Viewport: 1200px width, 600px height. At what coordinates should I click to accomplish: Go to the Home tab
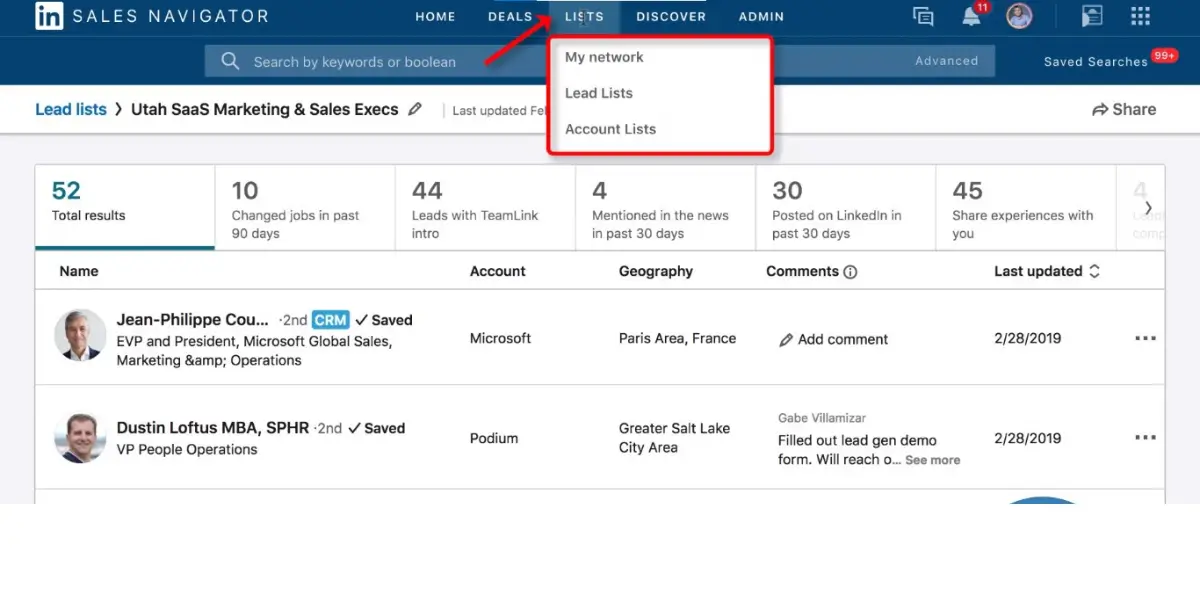(x=435, y=17)
